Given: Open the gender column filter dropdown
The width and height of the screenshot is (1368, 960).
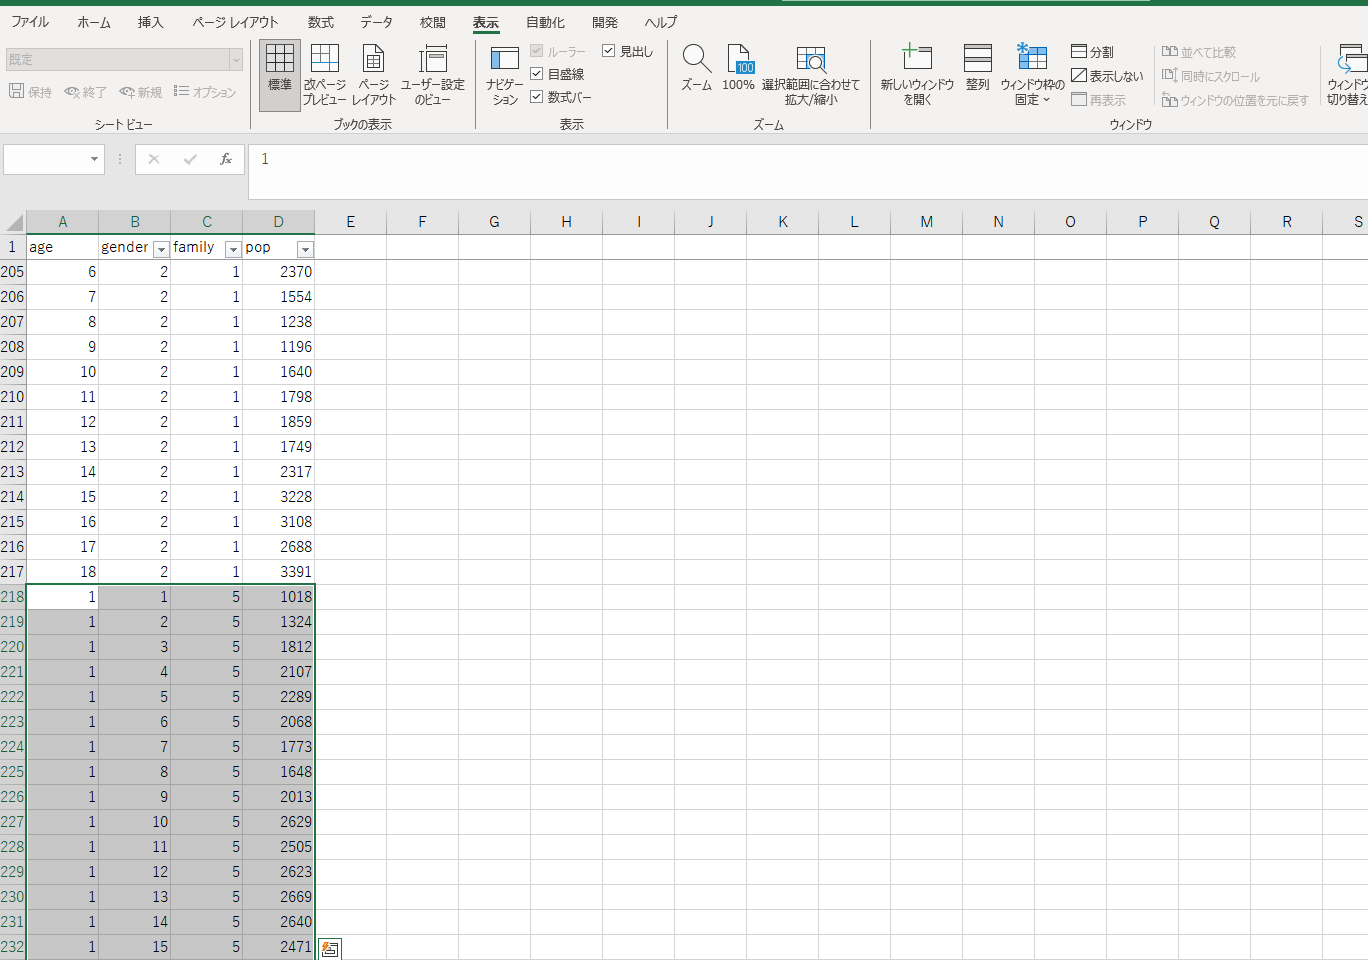Looking at the screenshot, I should coord(161,249).
